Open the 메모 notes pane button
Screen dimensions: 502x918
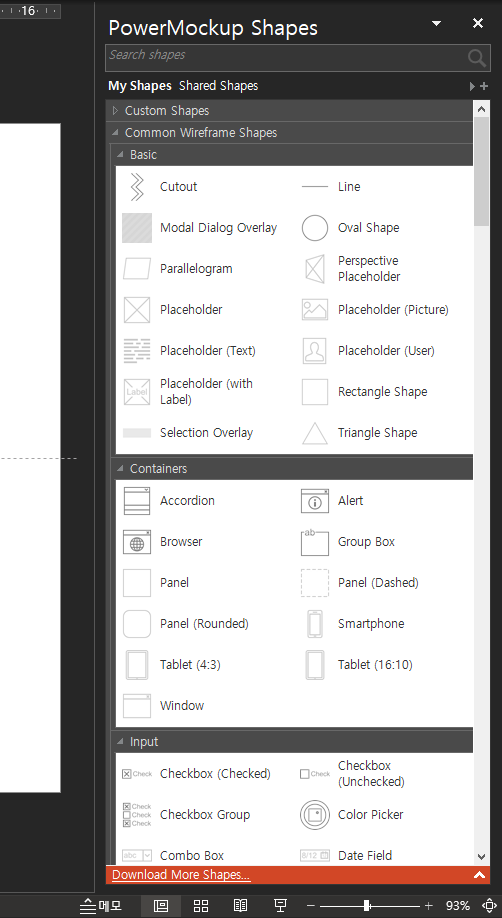(101, 906)
